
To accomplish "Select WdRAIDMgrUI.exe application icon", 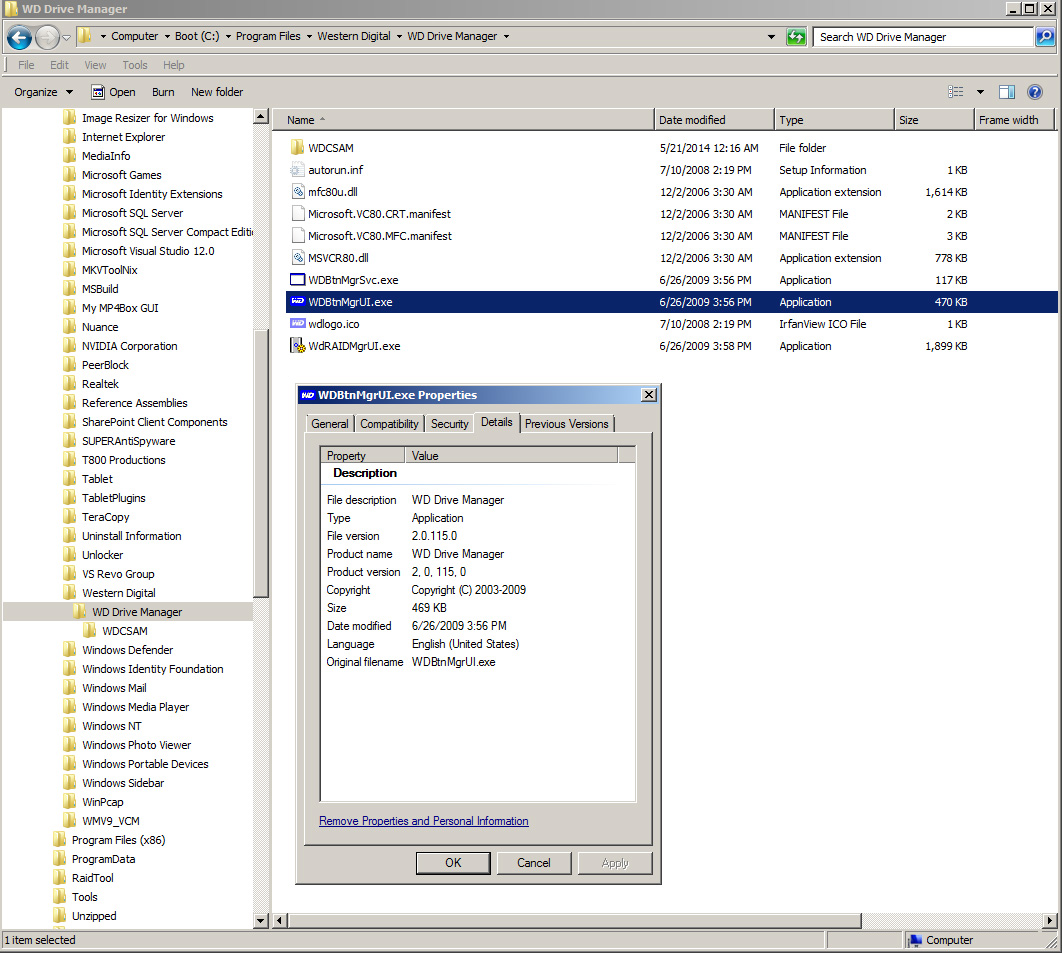I will [x=297, y=346].
